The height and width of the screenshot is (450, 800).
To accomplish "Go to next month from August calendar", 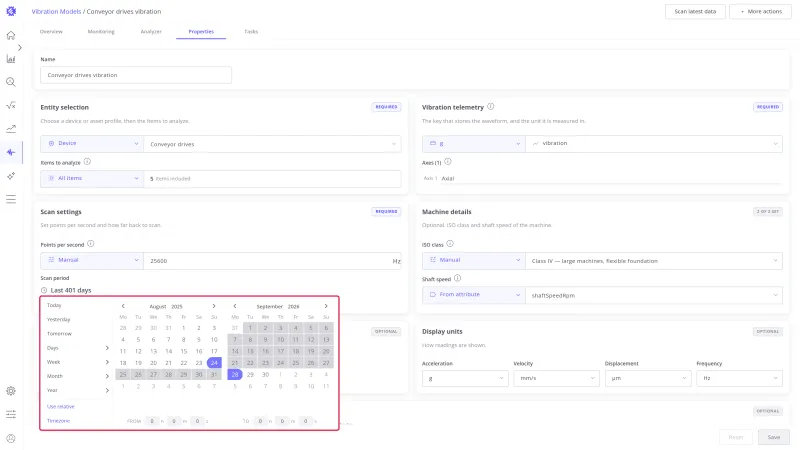I will click(214, 306).
